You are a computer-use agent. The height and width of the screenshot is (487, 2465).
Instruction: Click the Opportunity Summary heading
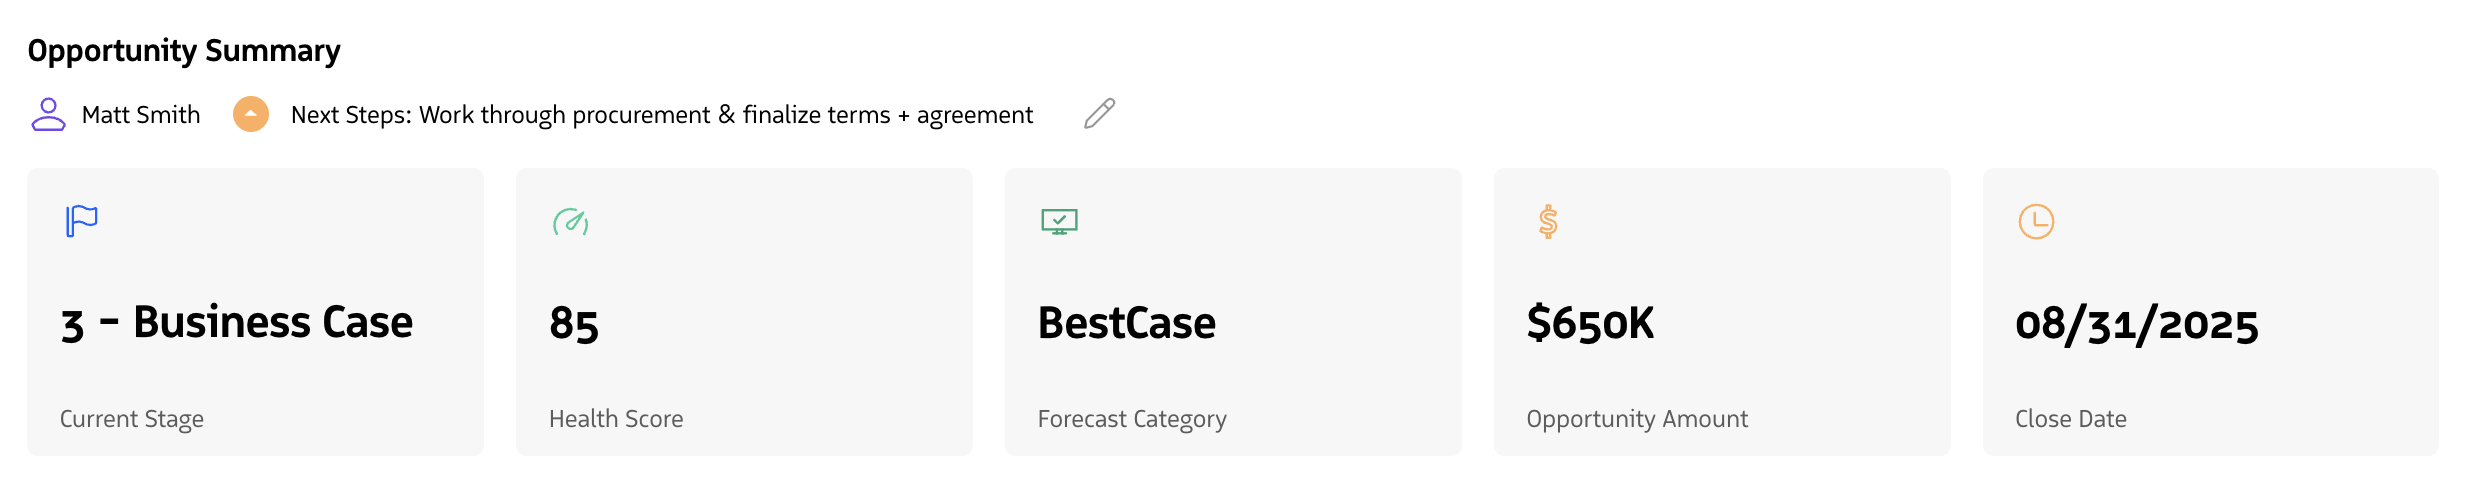pos(184,51)
